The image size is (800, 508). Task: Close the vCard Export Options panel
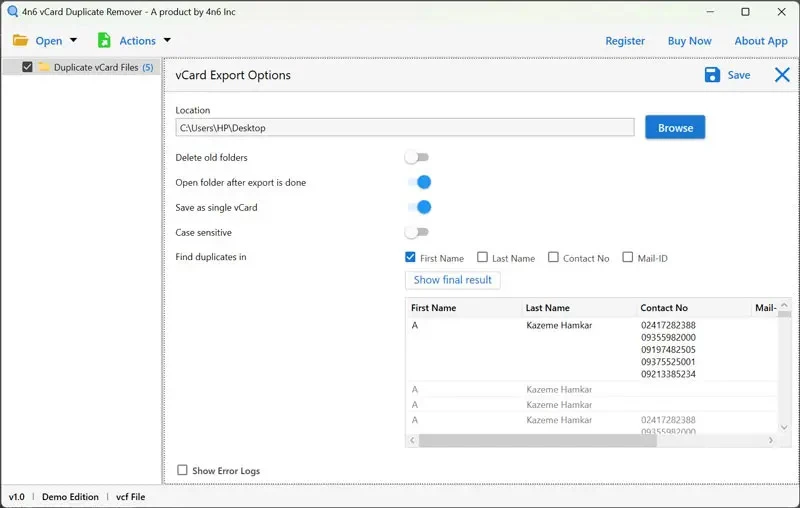point(782,75)
